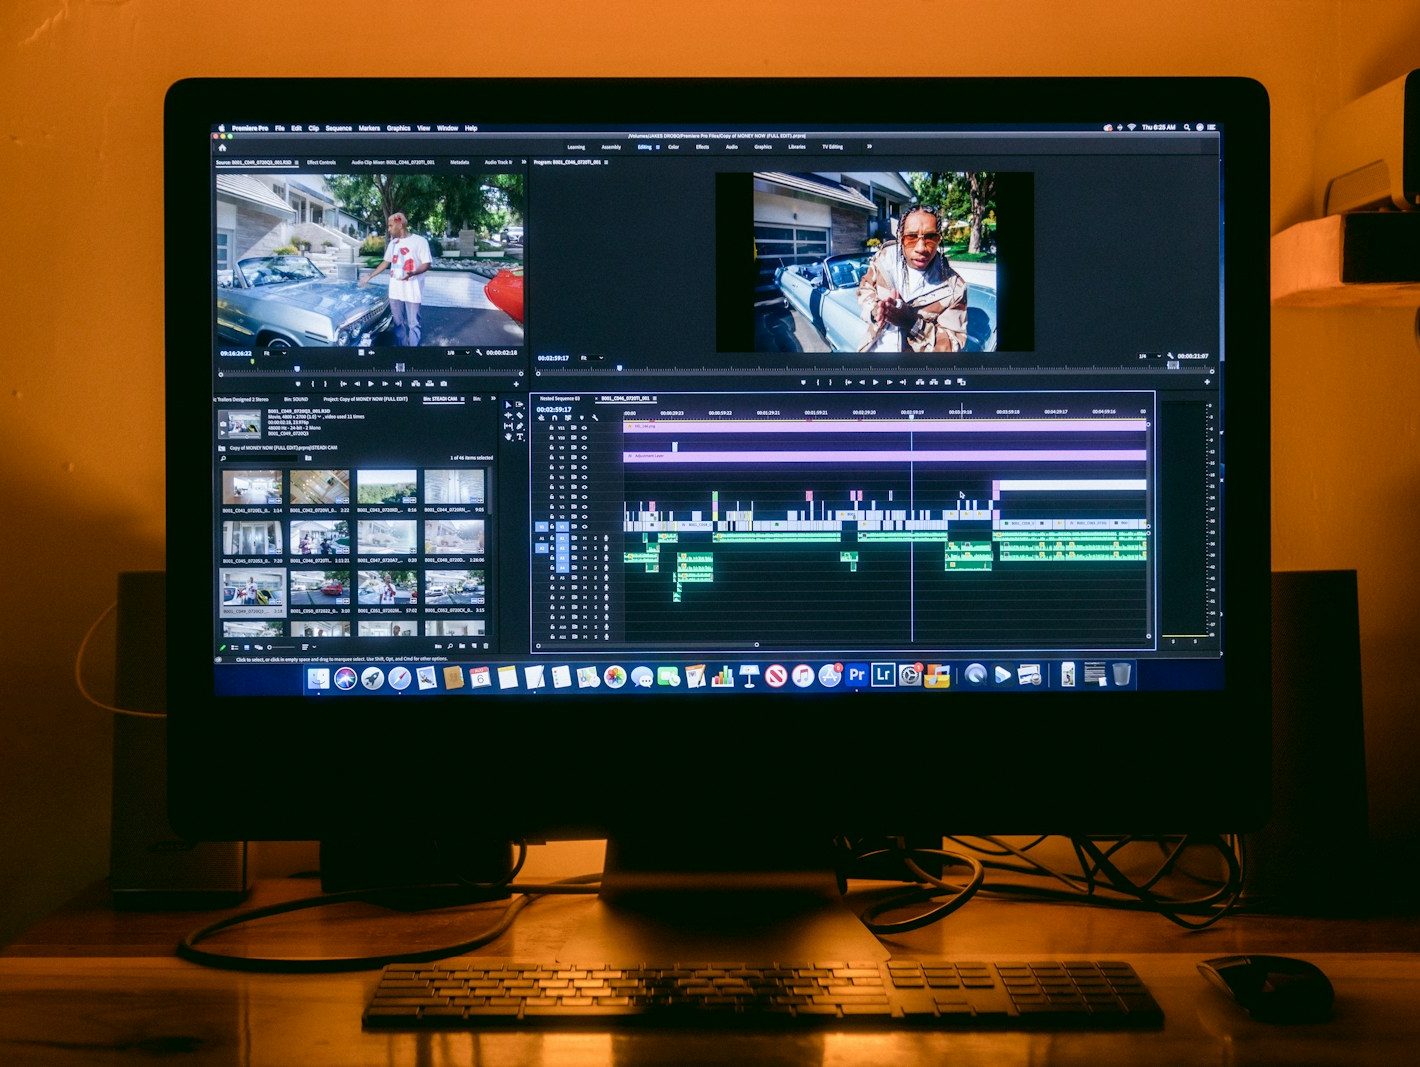Toggle visibility eye for track V8

pos(585,458)
